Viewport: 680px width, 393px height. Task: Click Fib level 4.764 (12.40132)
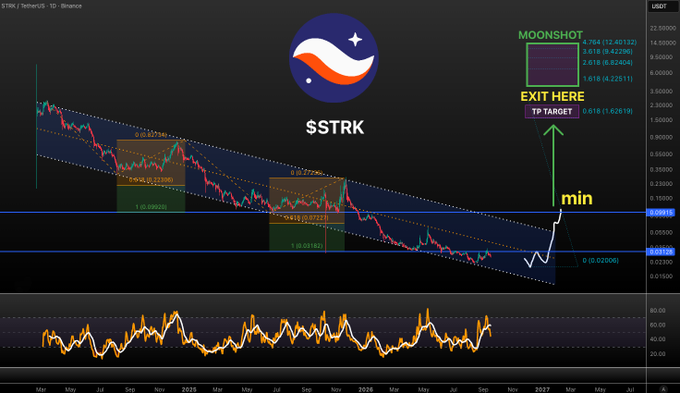(609, 42)
